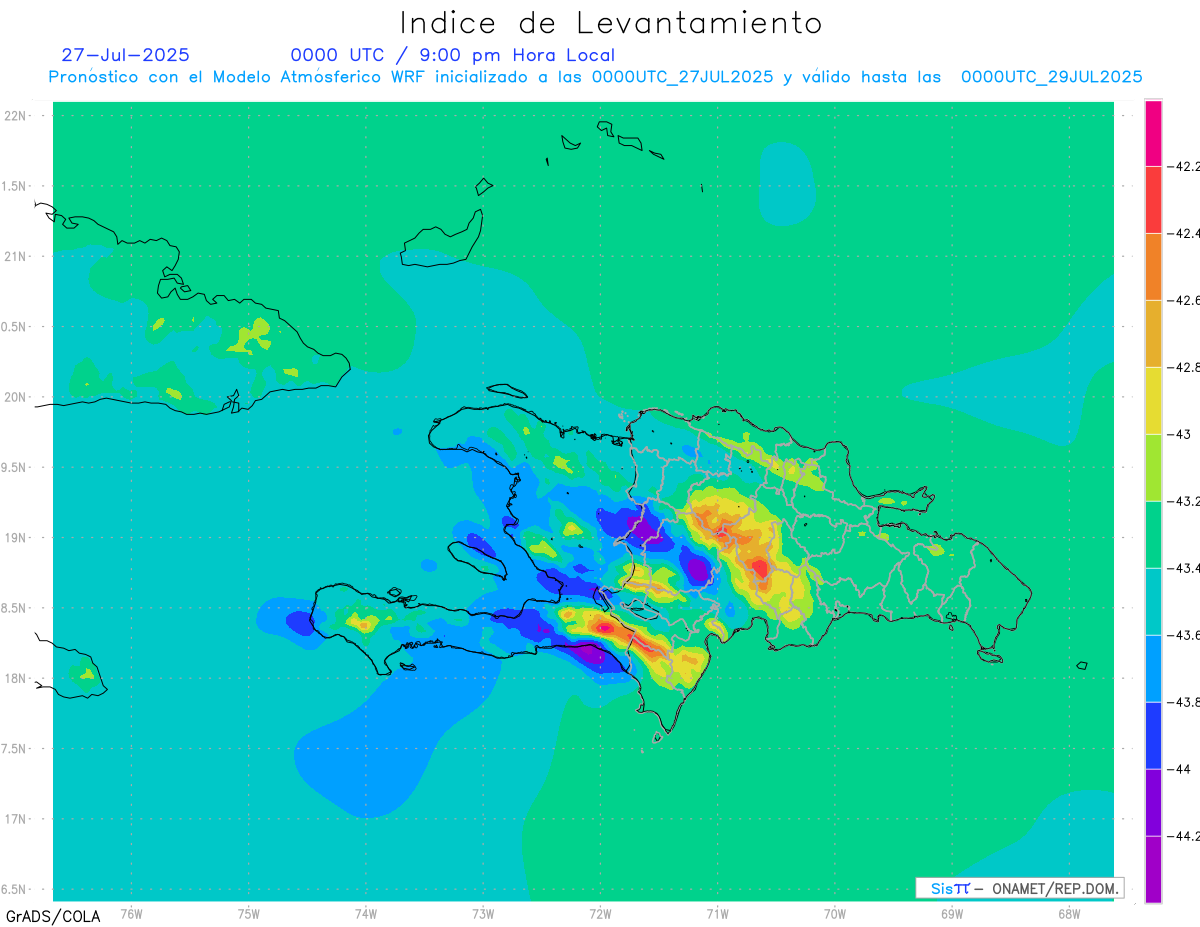Pick the magenta swatch atop the color bar
The width and height of the screenshot is (1200, 927).
pyautogui.click(x=1153, y=132)
